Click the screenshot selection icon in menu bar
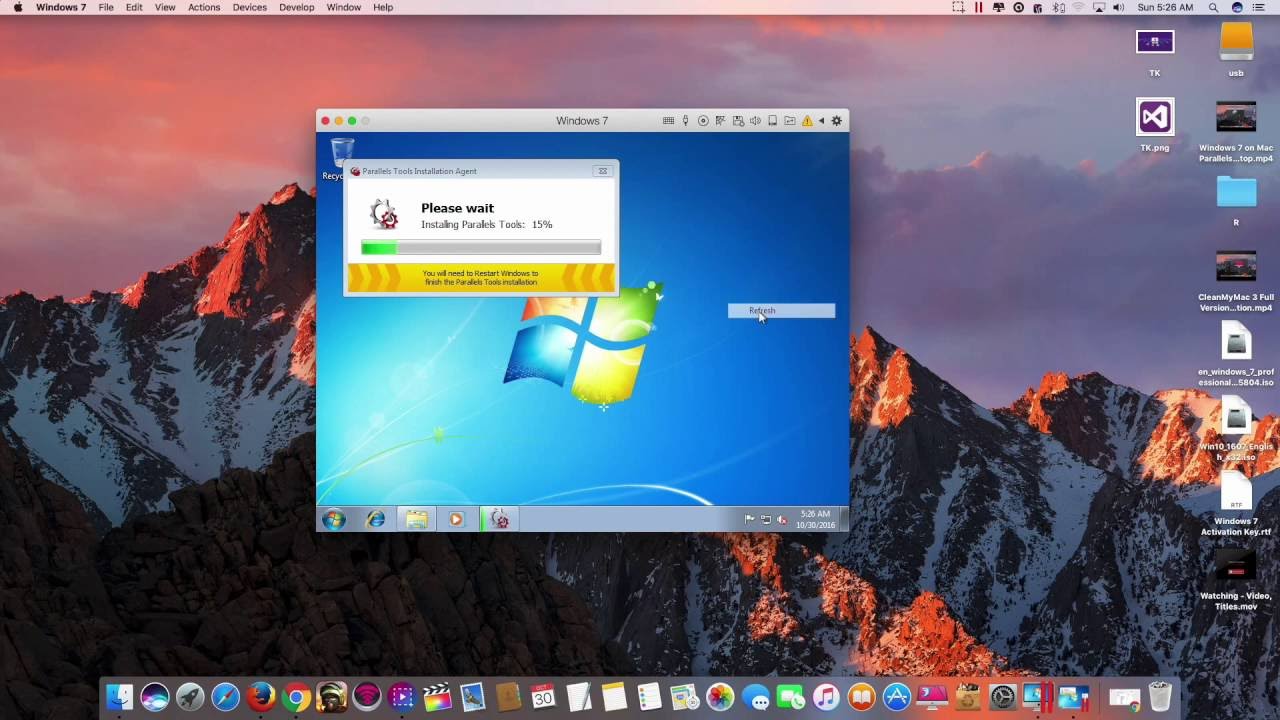Image resolution: width=1280 pixels, height=720 pixels. coord(958,7)
